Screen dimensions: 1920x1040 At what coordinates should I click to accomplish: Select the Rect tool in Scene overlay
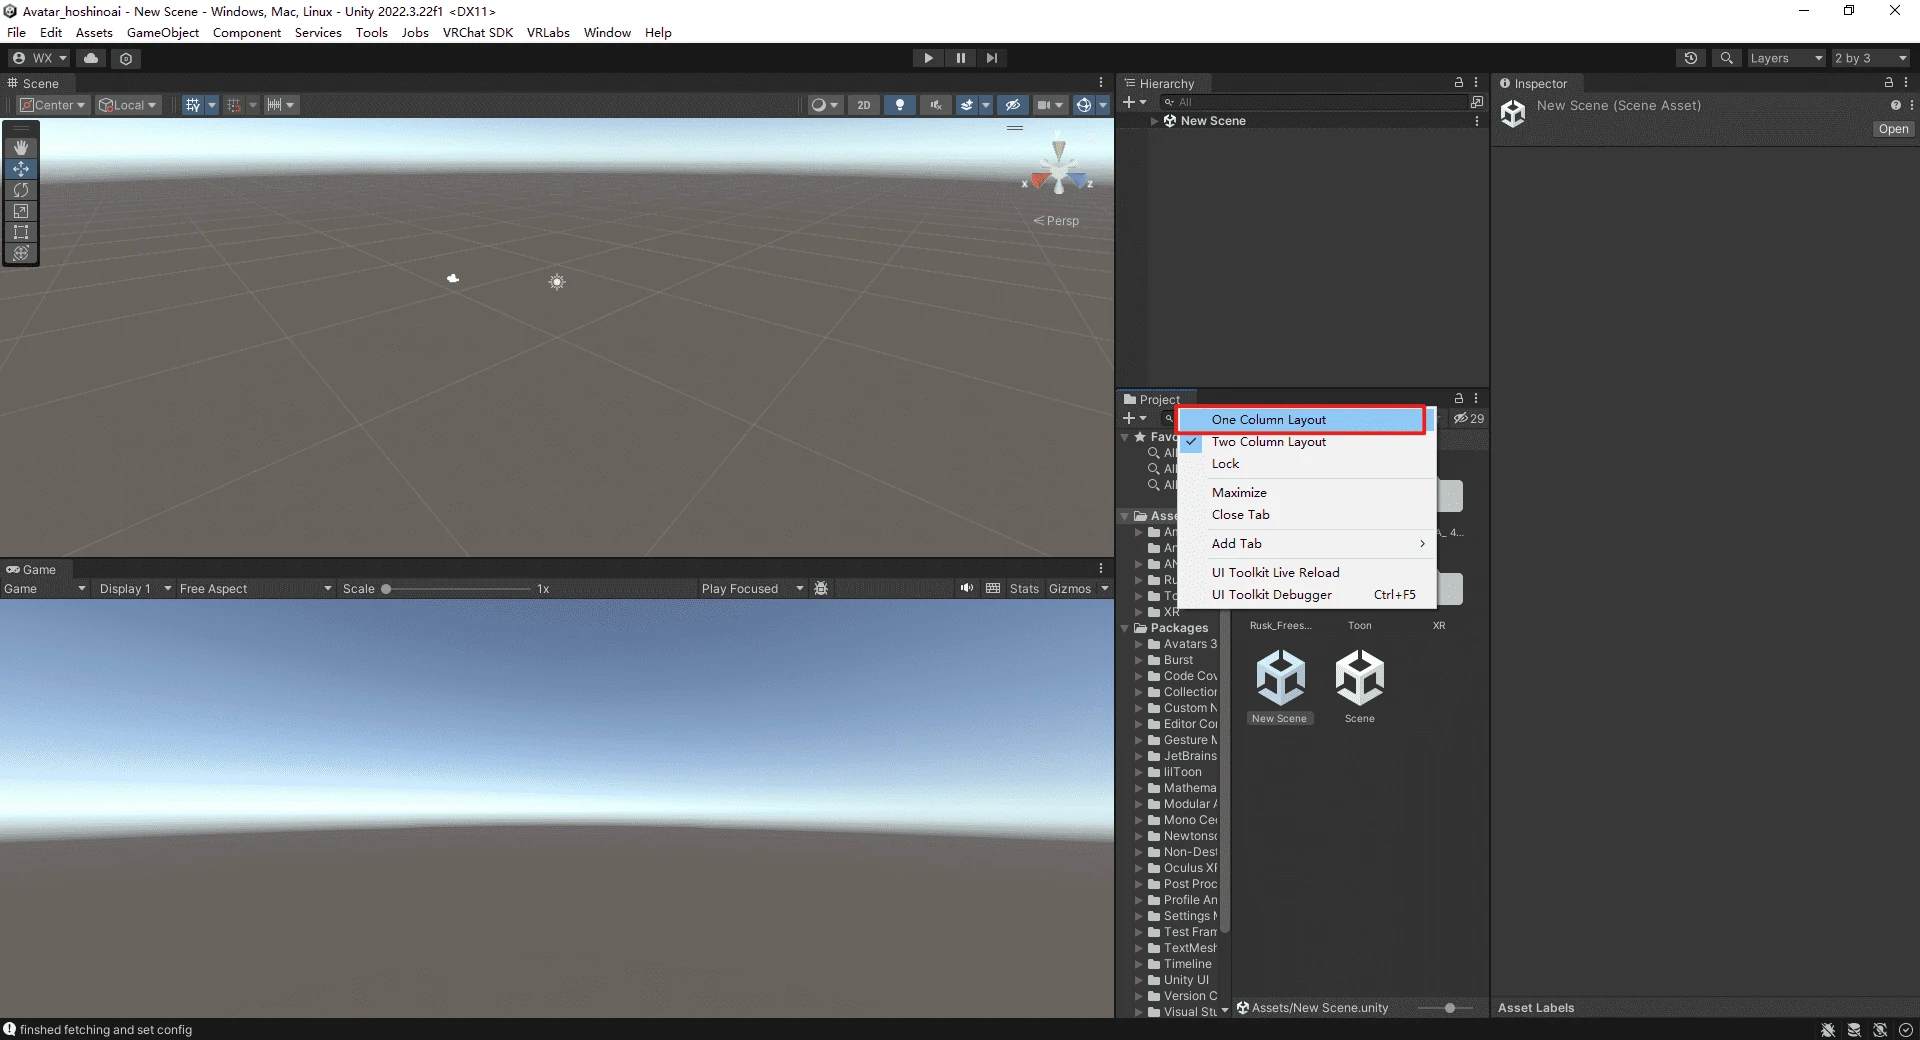click(x=21, y=232)
